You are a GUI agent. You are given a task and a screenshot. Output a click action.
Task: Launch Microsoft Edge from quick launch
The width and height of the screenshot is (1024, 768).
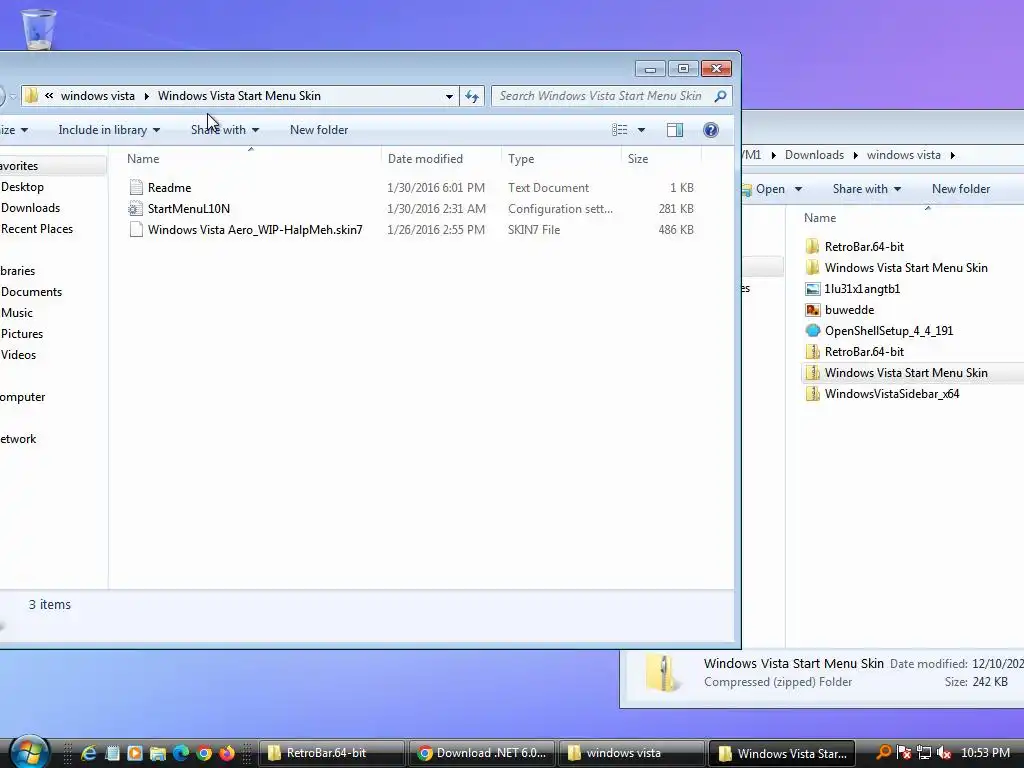(181, 754)
